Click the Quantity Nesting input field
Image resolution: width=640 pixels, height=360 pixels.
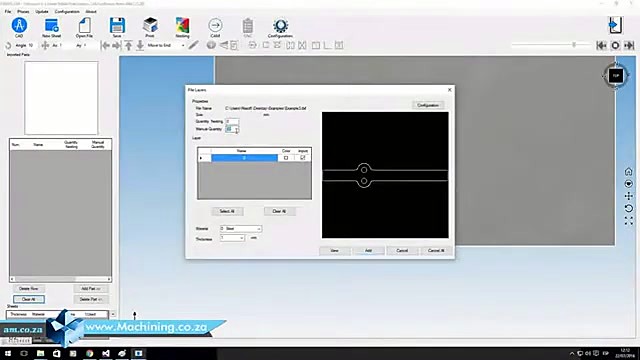click(x=232, y=121)
